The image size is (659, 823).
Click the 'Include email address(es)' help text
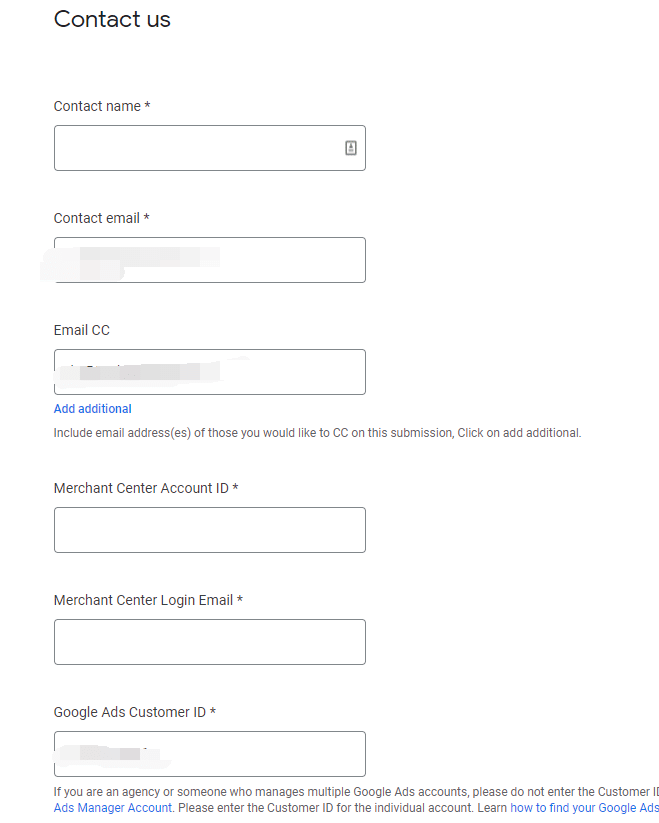pos(317,433)
